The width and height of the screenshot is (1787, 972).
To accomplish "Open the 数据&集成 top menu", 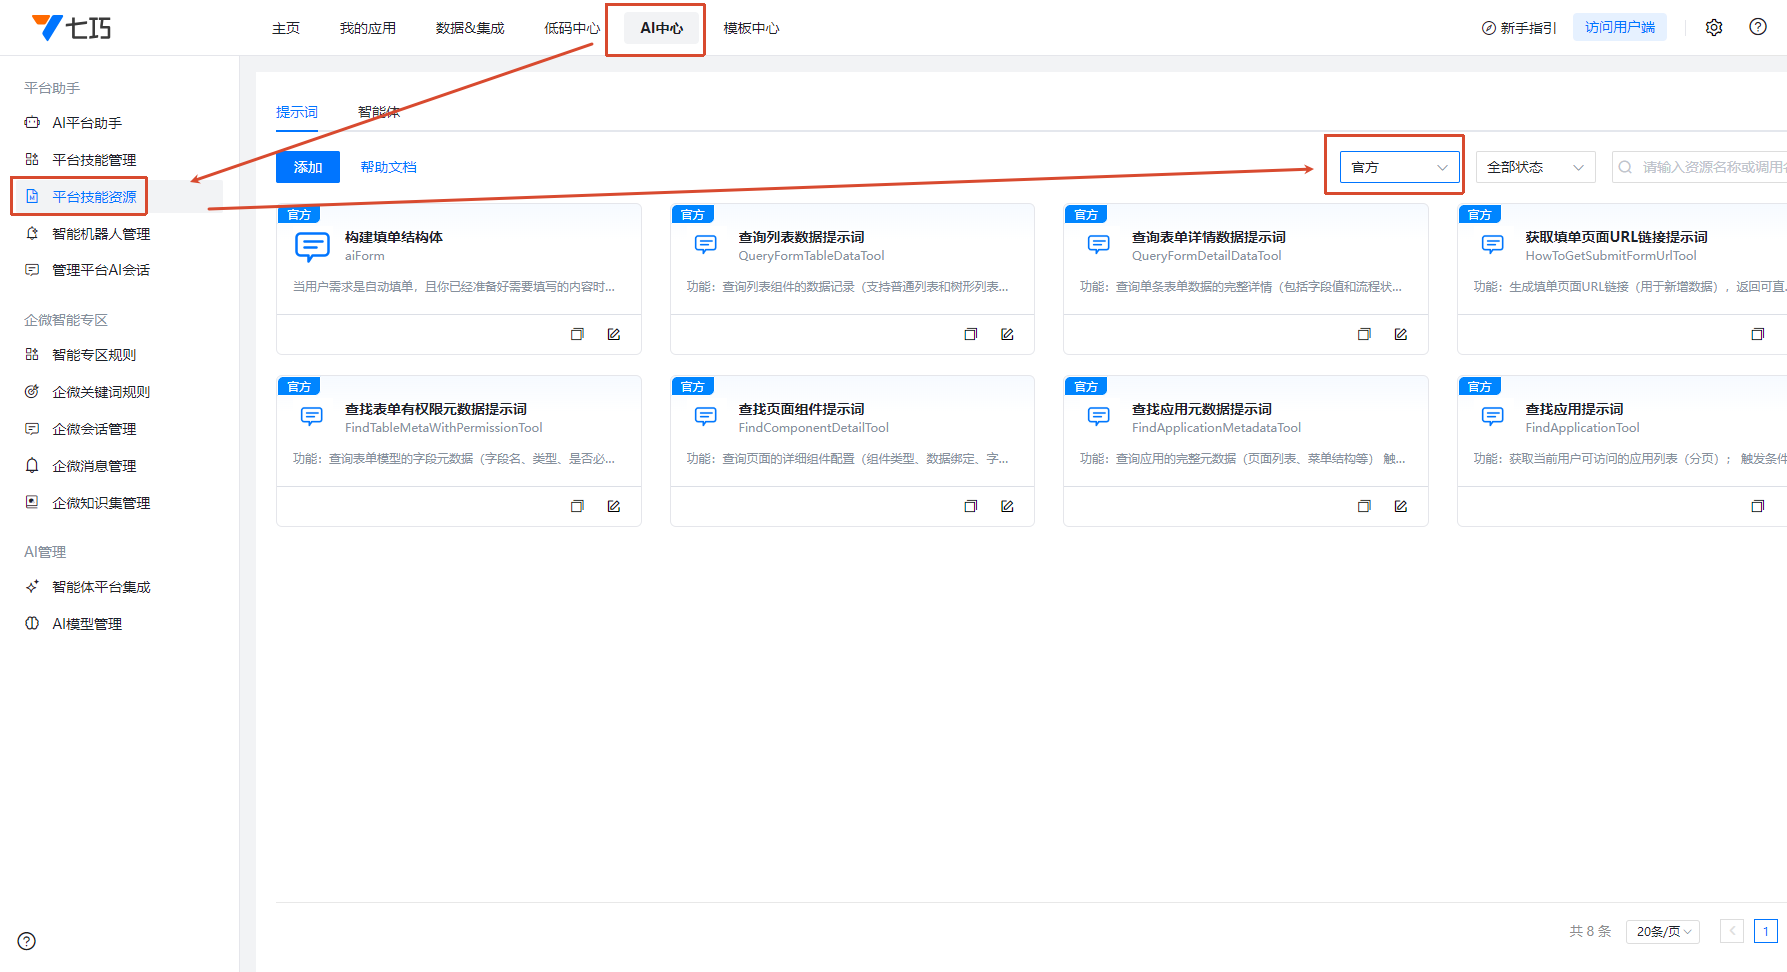I will coord(470,28).
